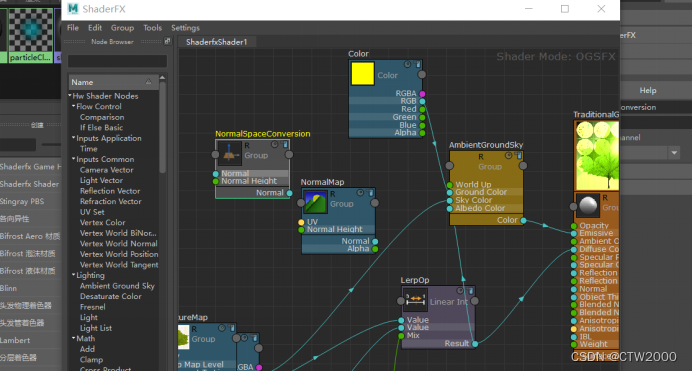Click the Node Browser search field
This screenshot has width=693, height=372.
(x=117, y=61)
